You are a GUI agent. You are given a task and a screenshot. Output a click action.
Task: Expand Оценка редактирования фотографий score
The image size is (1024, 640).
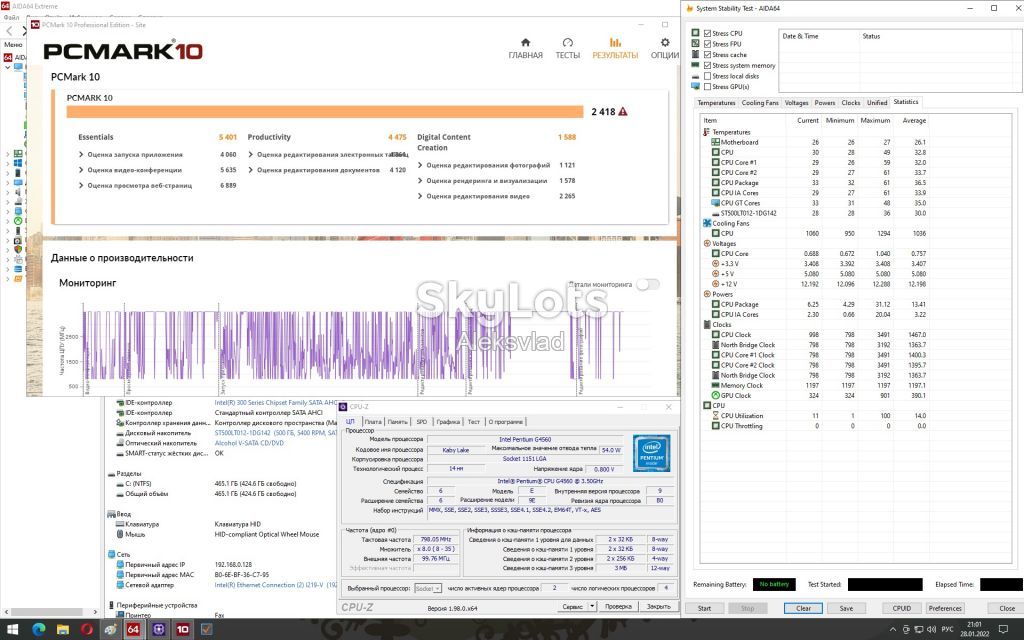click(x=420, y=165)
